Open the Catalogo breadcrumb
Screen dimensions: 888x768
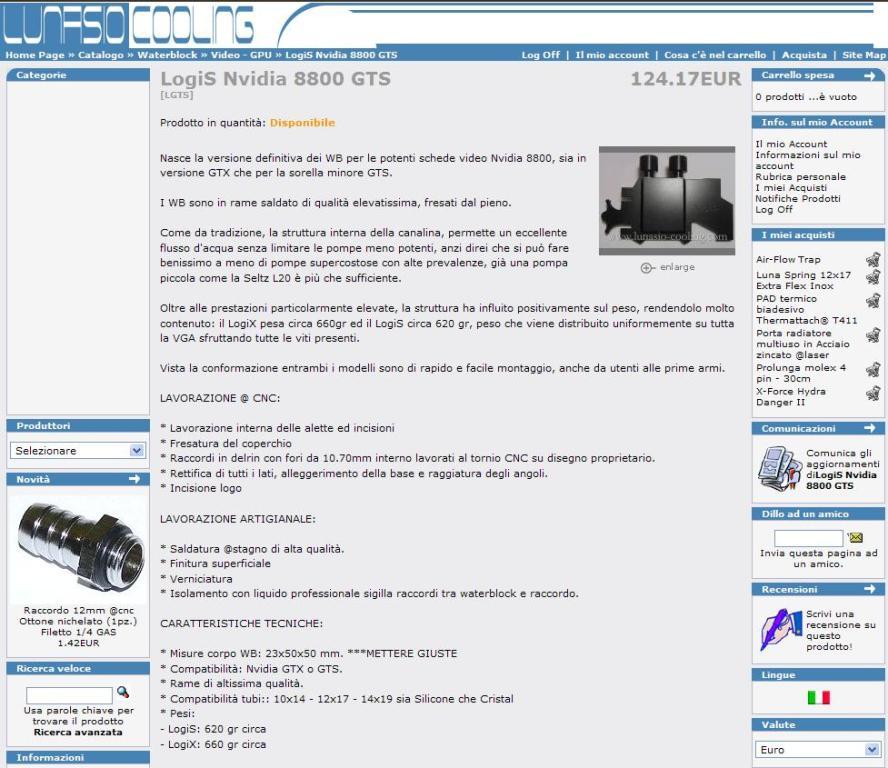click(101, 55)
